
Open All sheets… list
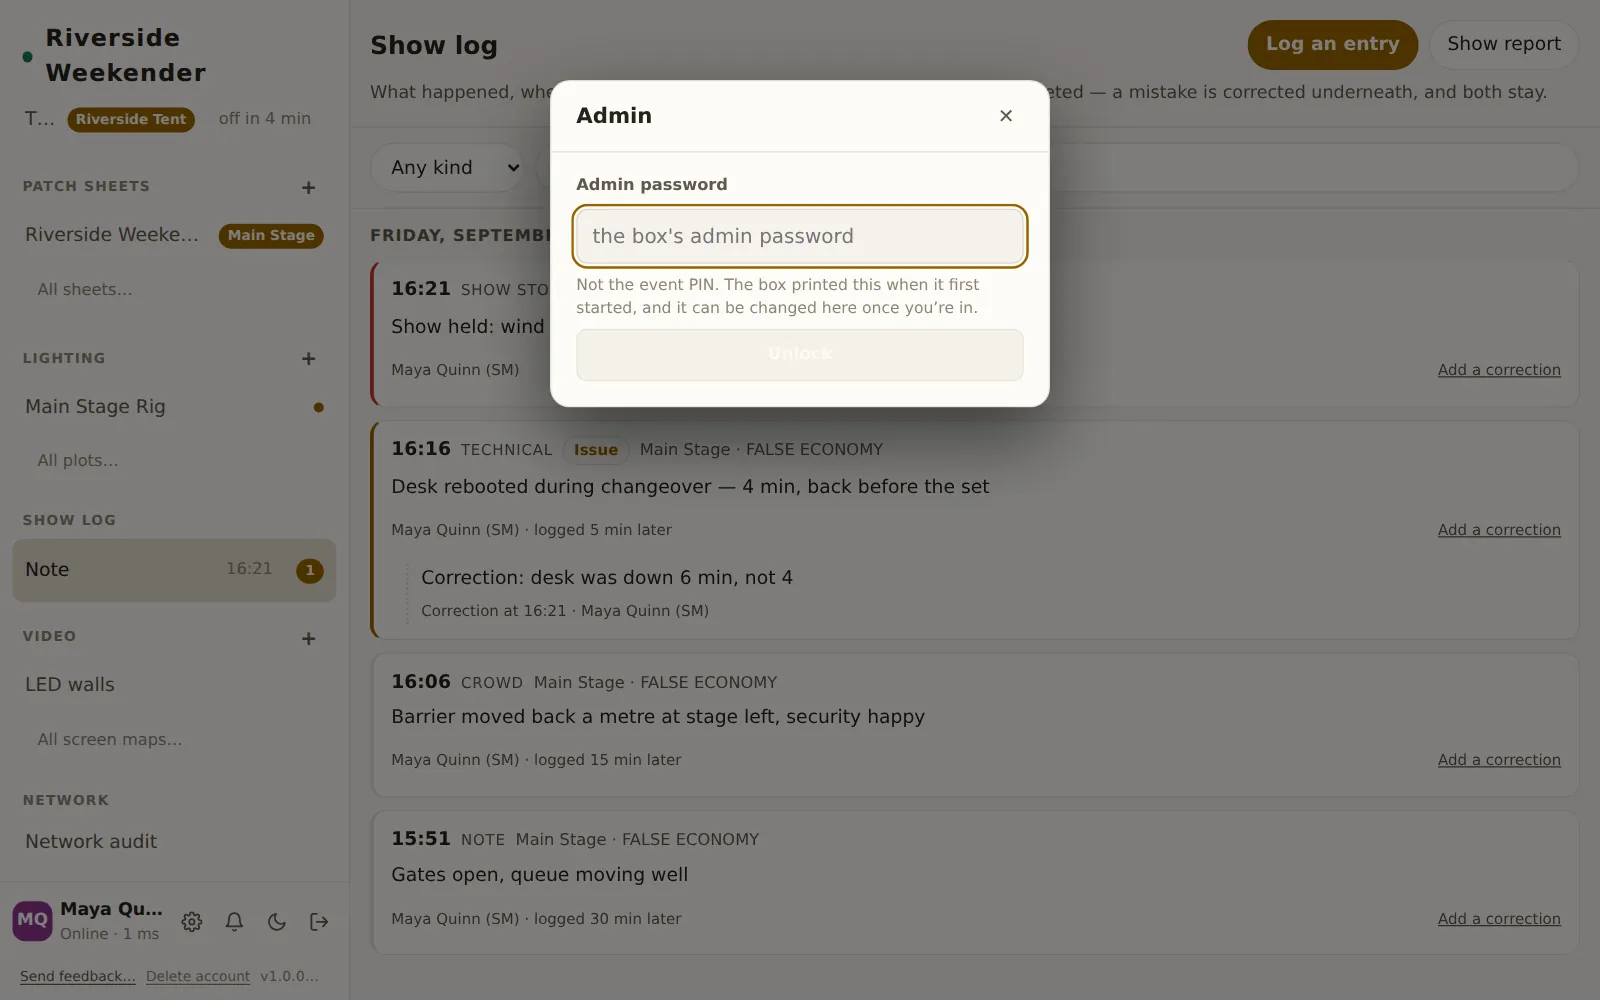[85, 290]
